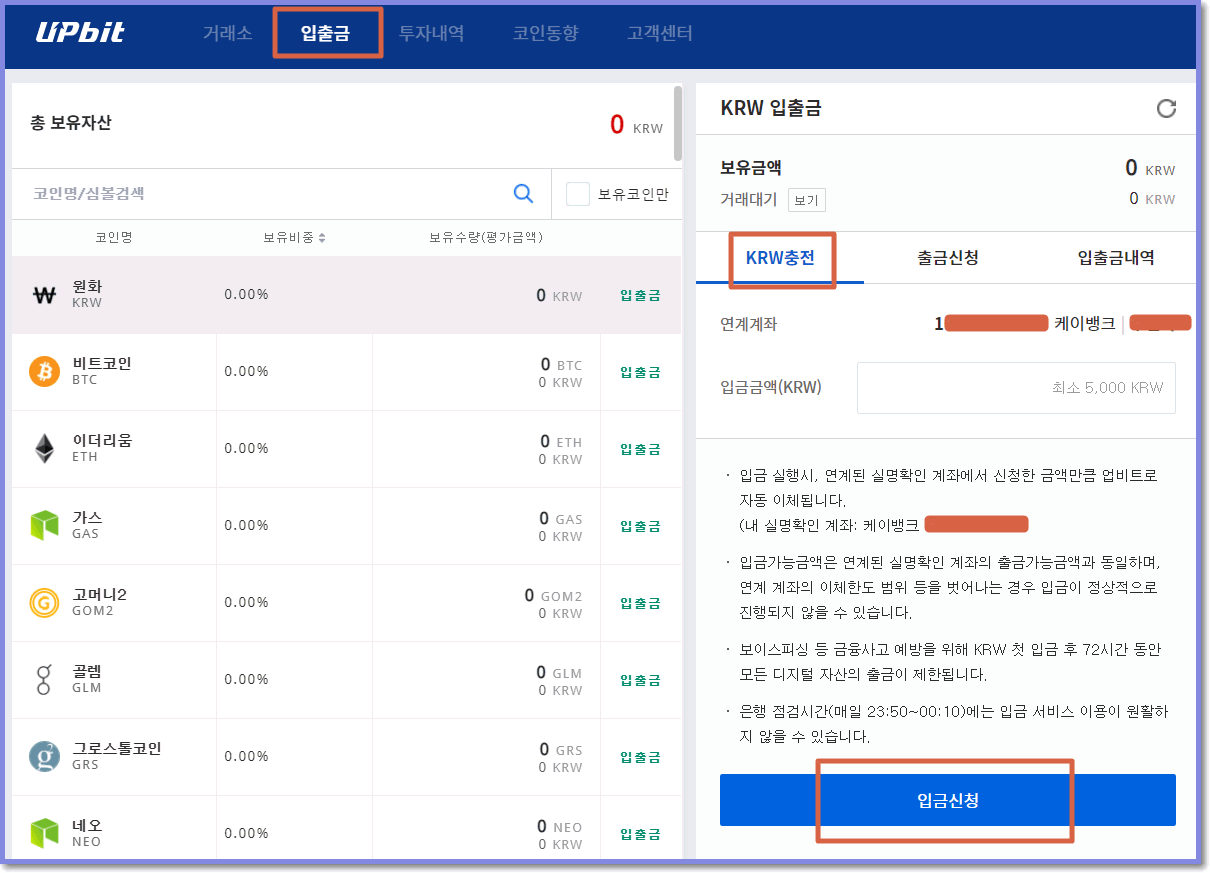1210x873 pixels.
Task: Click the 이더리움 coin icon
Action: [x=44, y=448]
